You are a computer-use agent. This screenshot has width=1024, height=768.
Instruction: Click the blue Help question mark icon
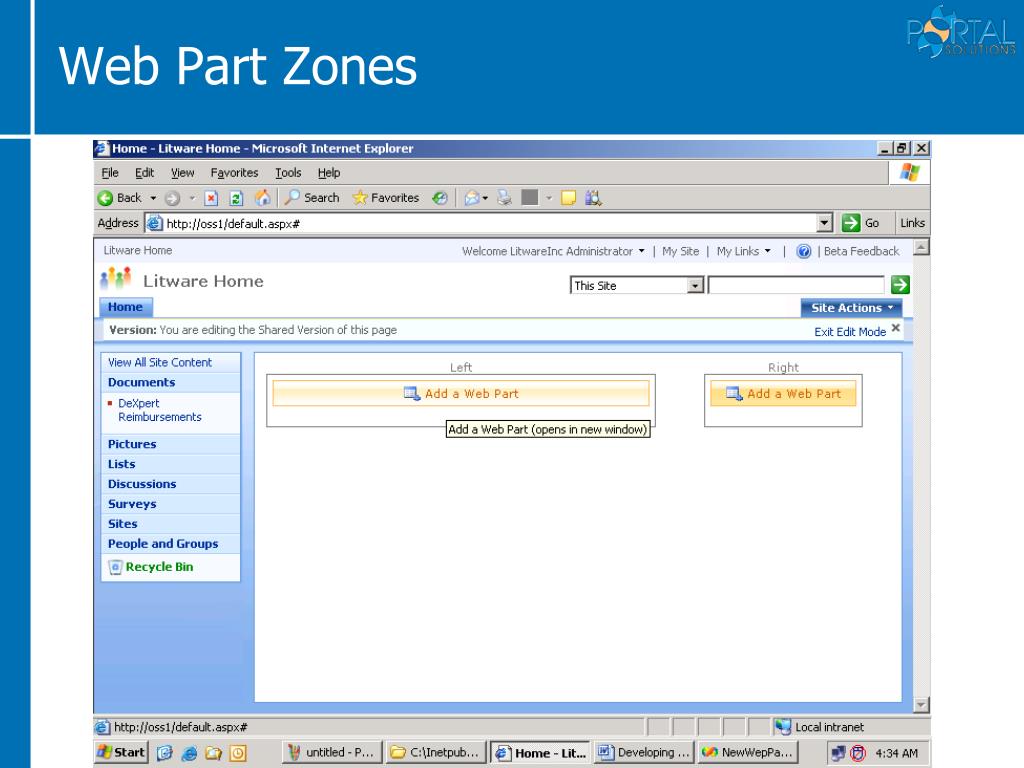pyautogui.click(x=804, y=251)
